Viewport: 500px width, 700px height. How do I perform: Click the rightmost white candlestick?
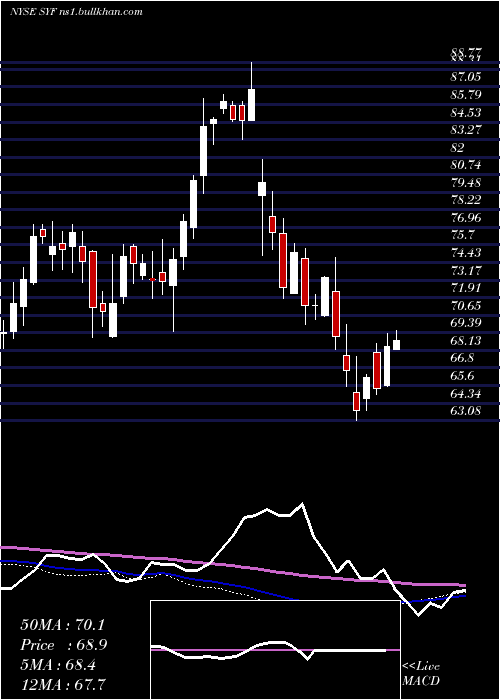click(396, 345)
